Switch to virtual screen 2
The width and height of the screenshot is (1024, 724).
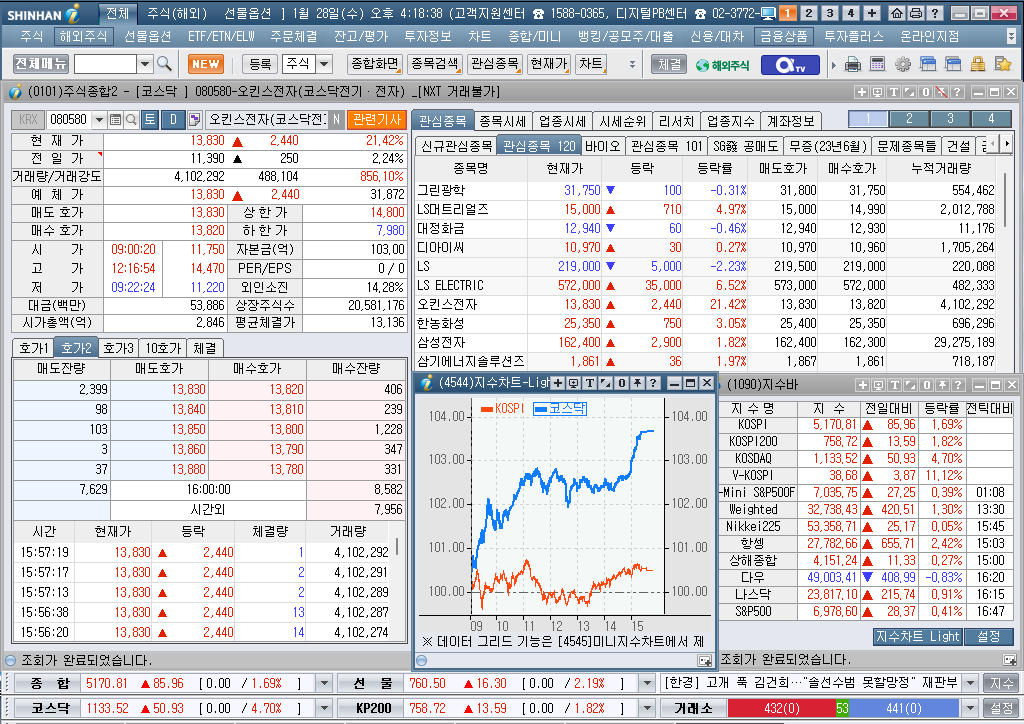click(808, 13)
